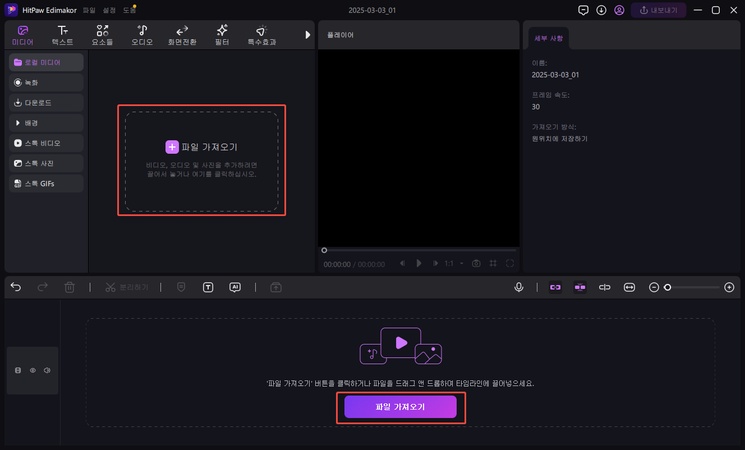Screen dimensions: 745x450
Task: Click the text 'T' icon in the timeline toolbar
Action: pyautogui.click(x=208, y=287)
